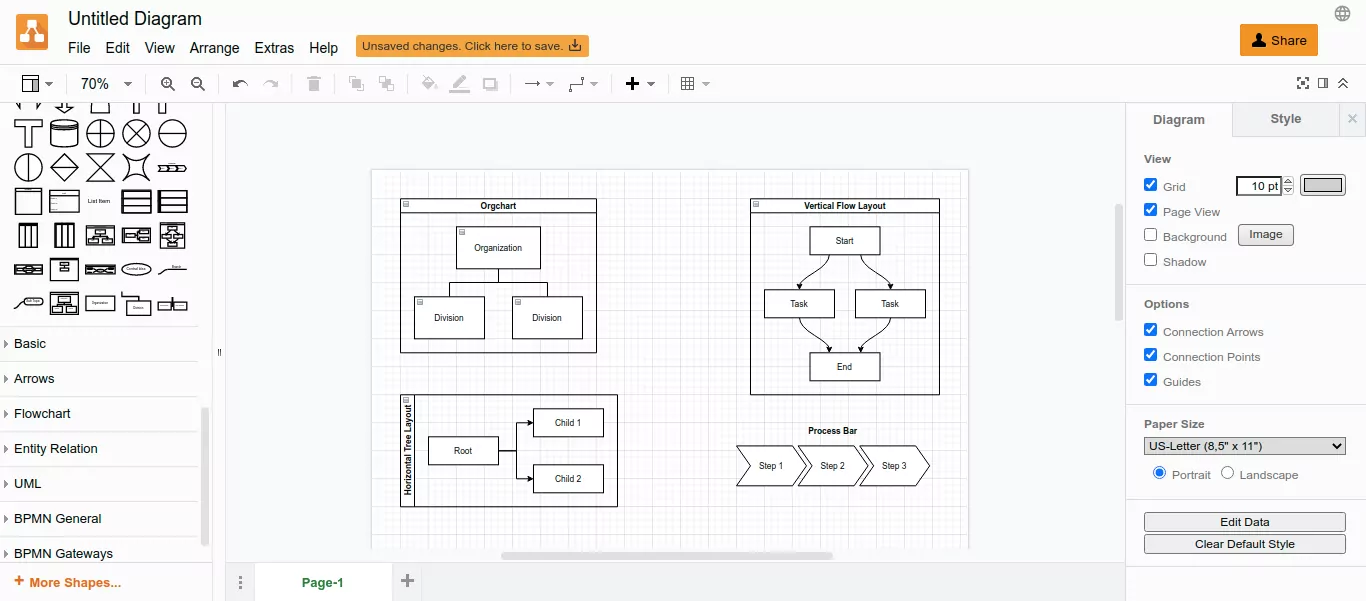Toggle the Grid checkbox
Viewport: 1366px width, 601px height.
pyautogui.click(x=1151, y=185)
